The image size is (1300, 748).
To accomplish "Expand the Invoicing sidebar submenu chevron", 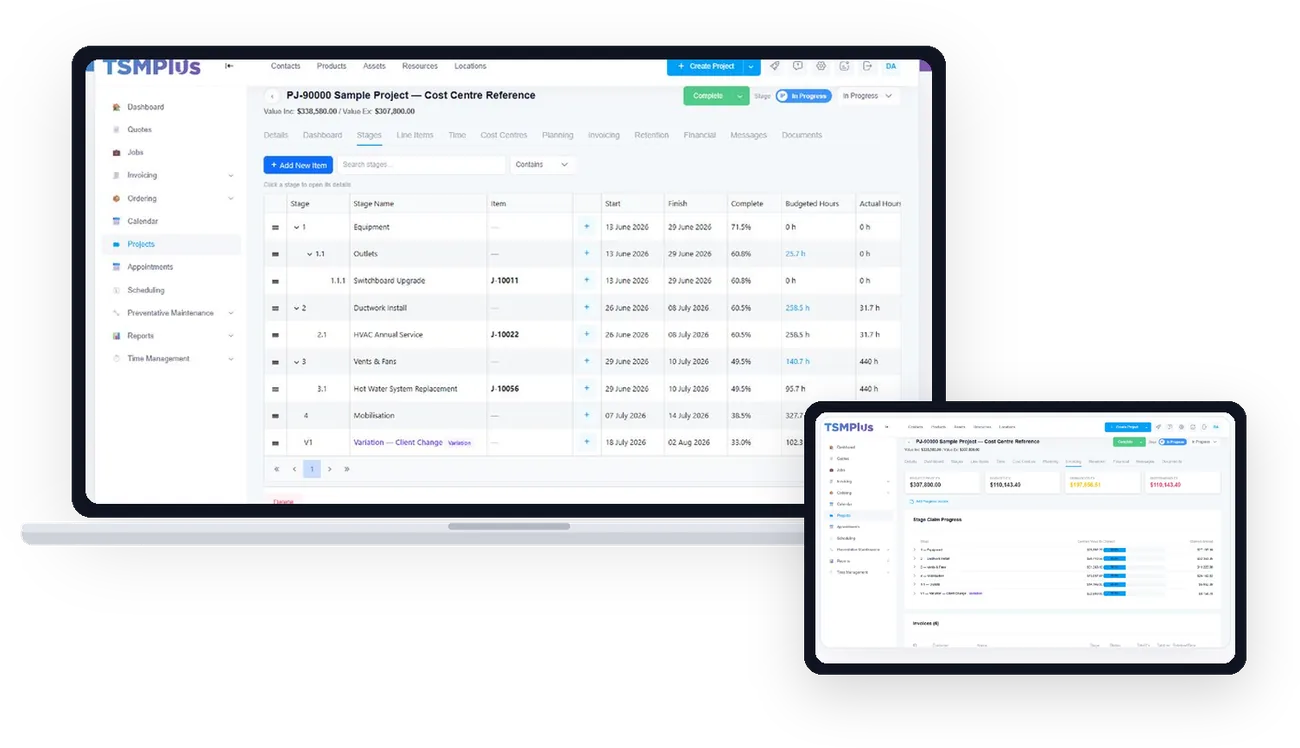I will point(231,176).
